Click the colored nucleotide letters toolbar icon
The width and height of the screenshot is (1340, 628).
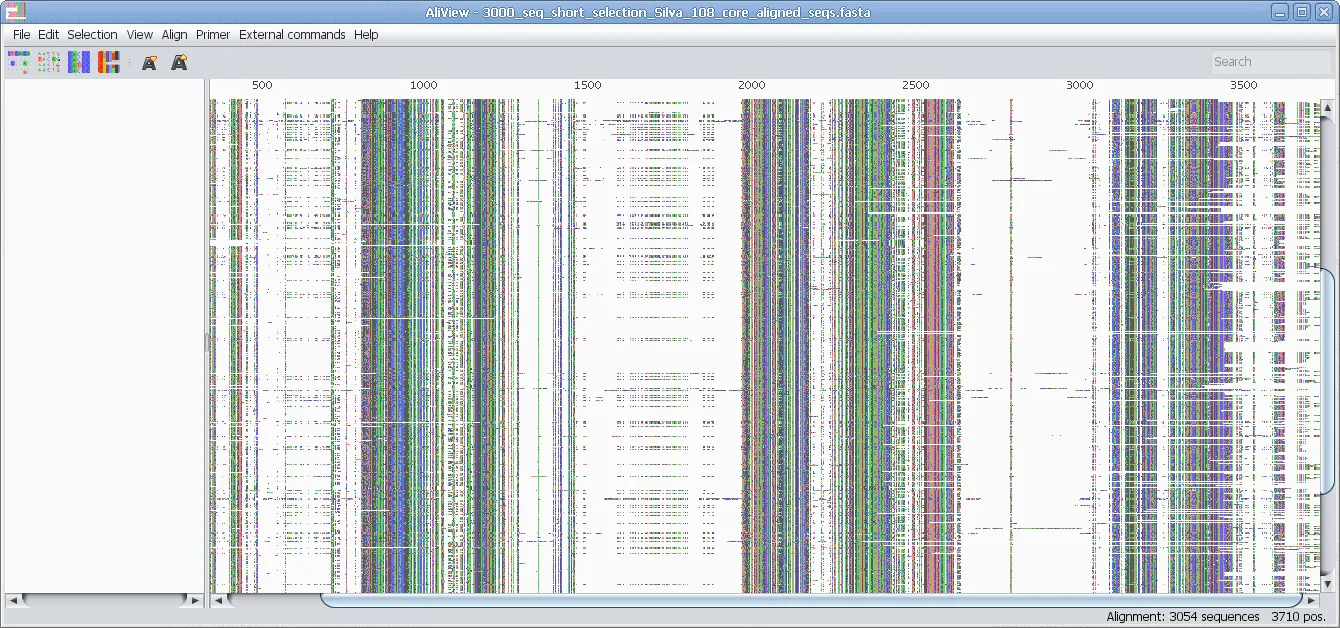point(48,62)
